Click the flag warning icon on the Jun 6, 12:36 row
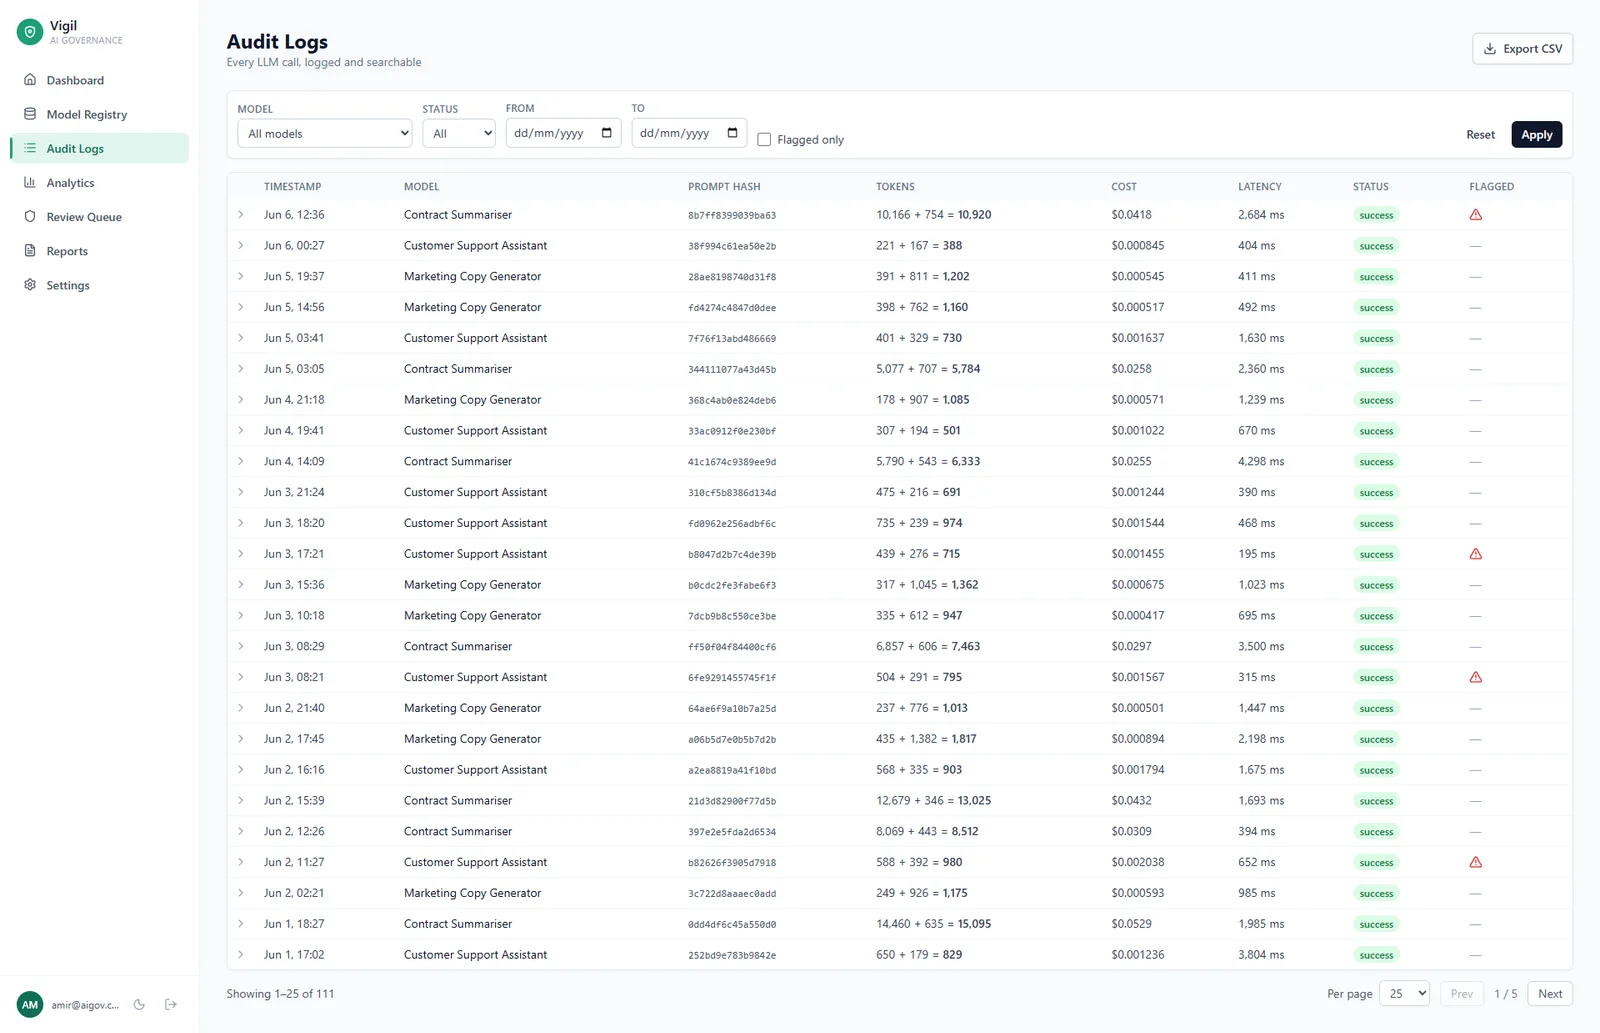The width and height of the screenshot is (1600, 1033). coord(1475,215)
